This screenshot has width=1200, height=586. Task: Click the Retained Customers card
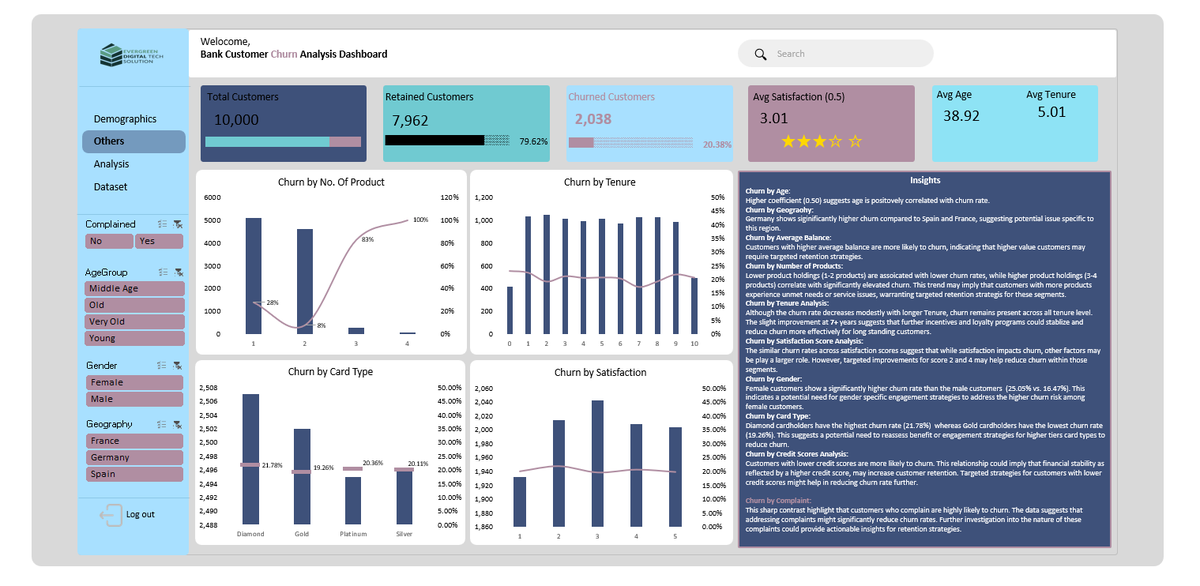point(466,123)
